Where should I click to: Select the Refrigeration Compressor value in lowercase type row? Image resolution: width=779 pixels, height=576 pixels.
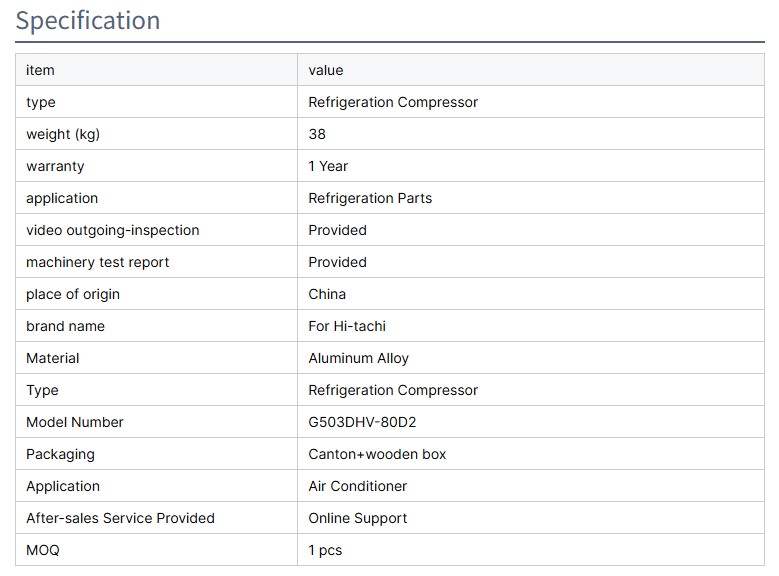coord(393,102)
